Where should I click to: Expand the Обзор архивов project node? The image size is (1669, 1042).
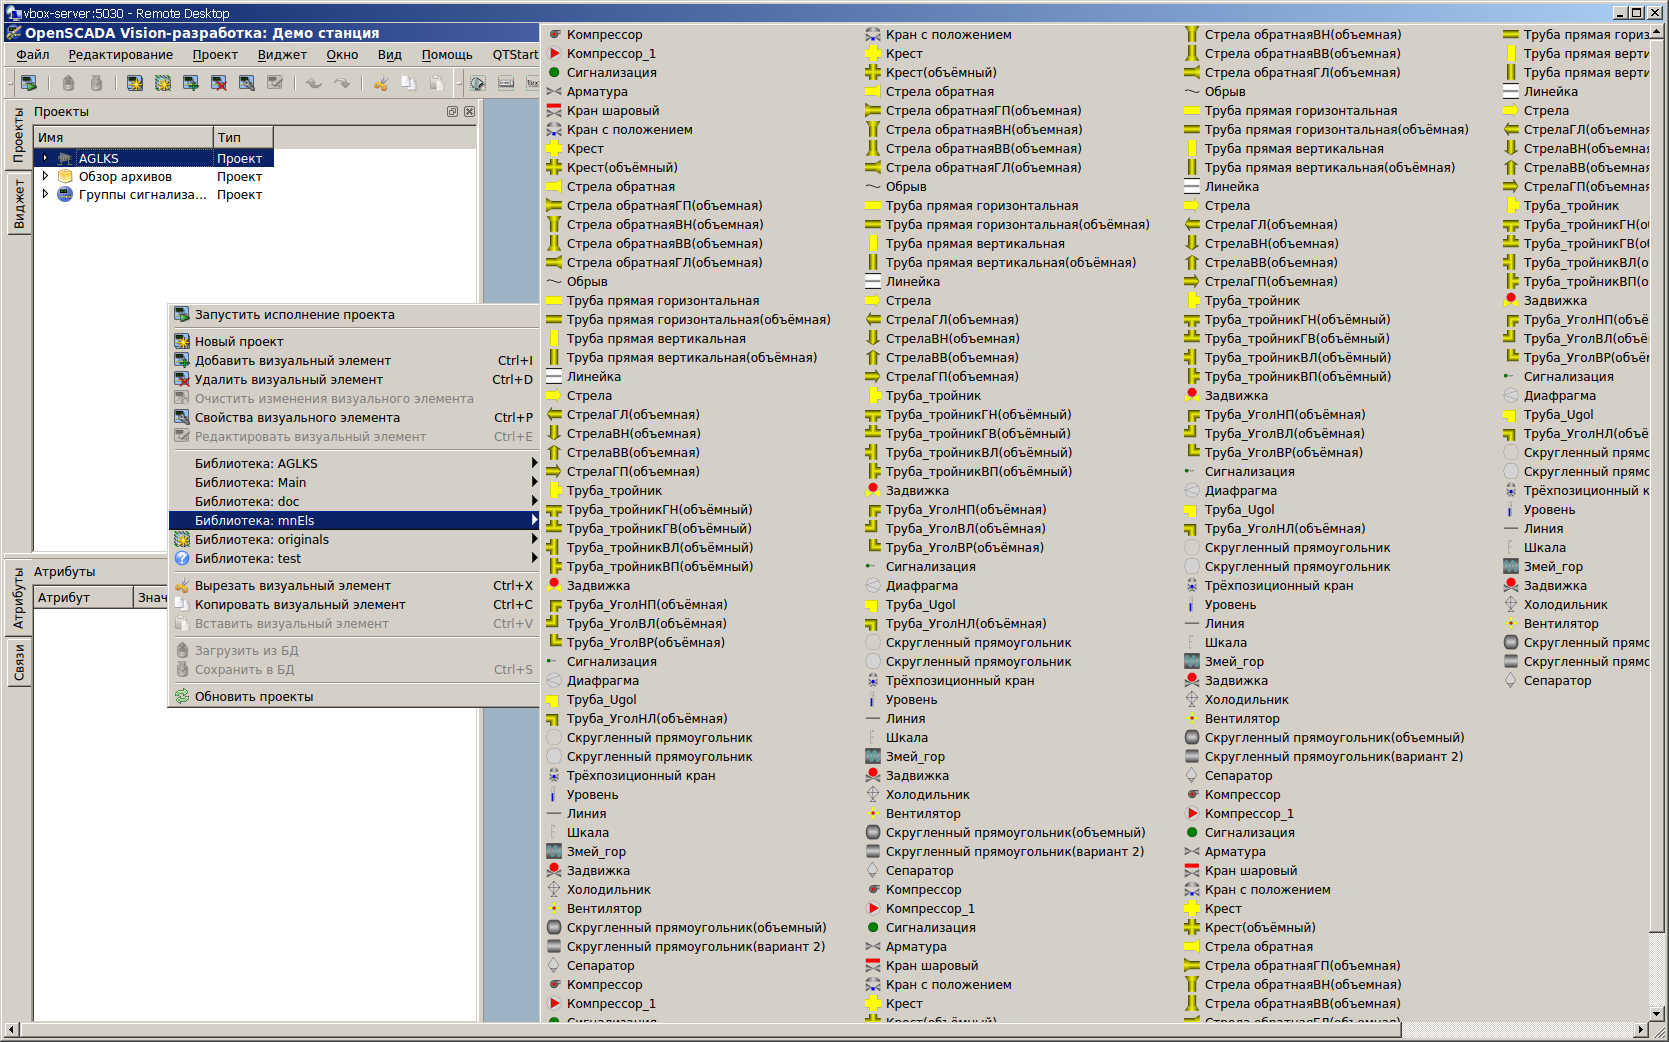pyautogui.click(x=45, y=176)
